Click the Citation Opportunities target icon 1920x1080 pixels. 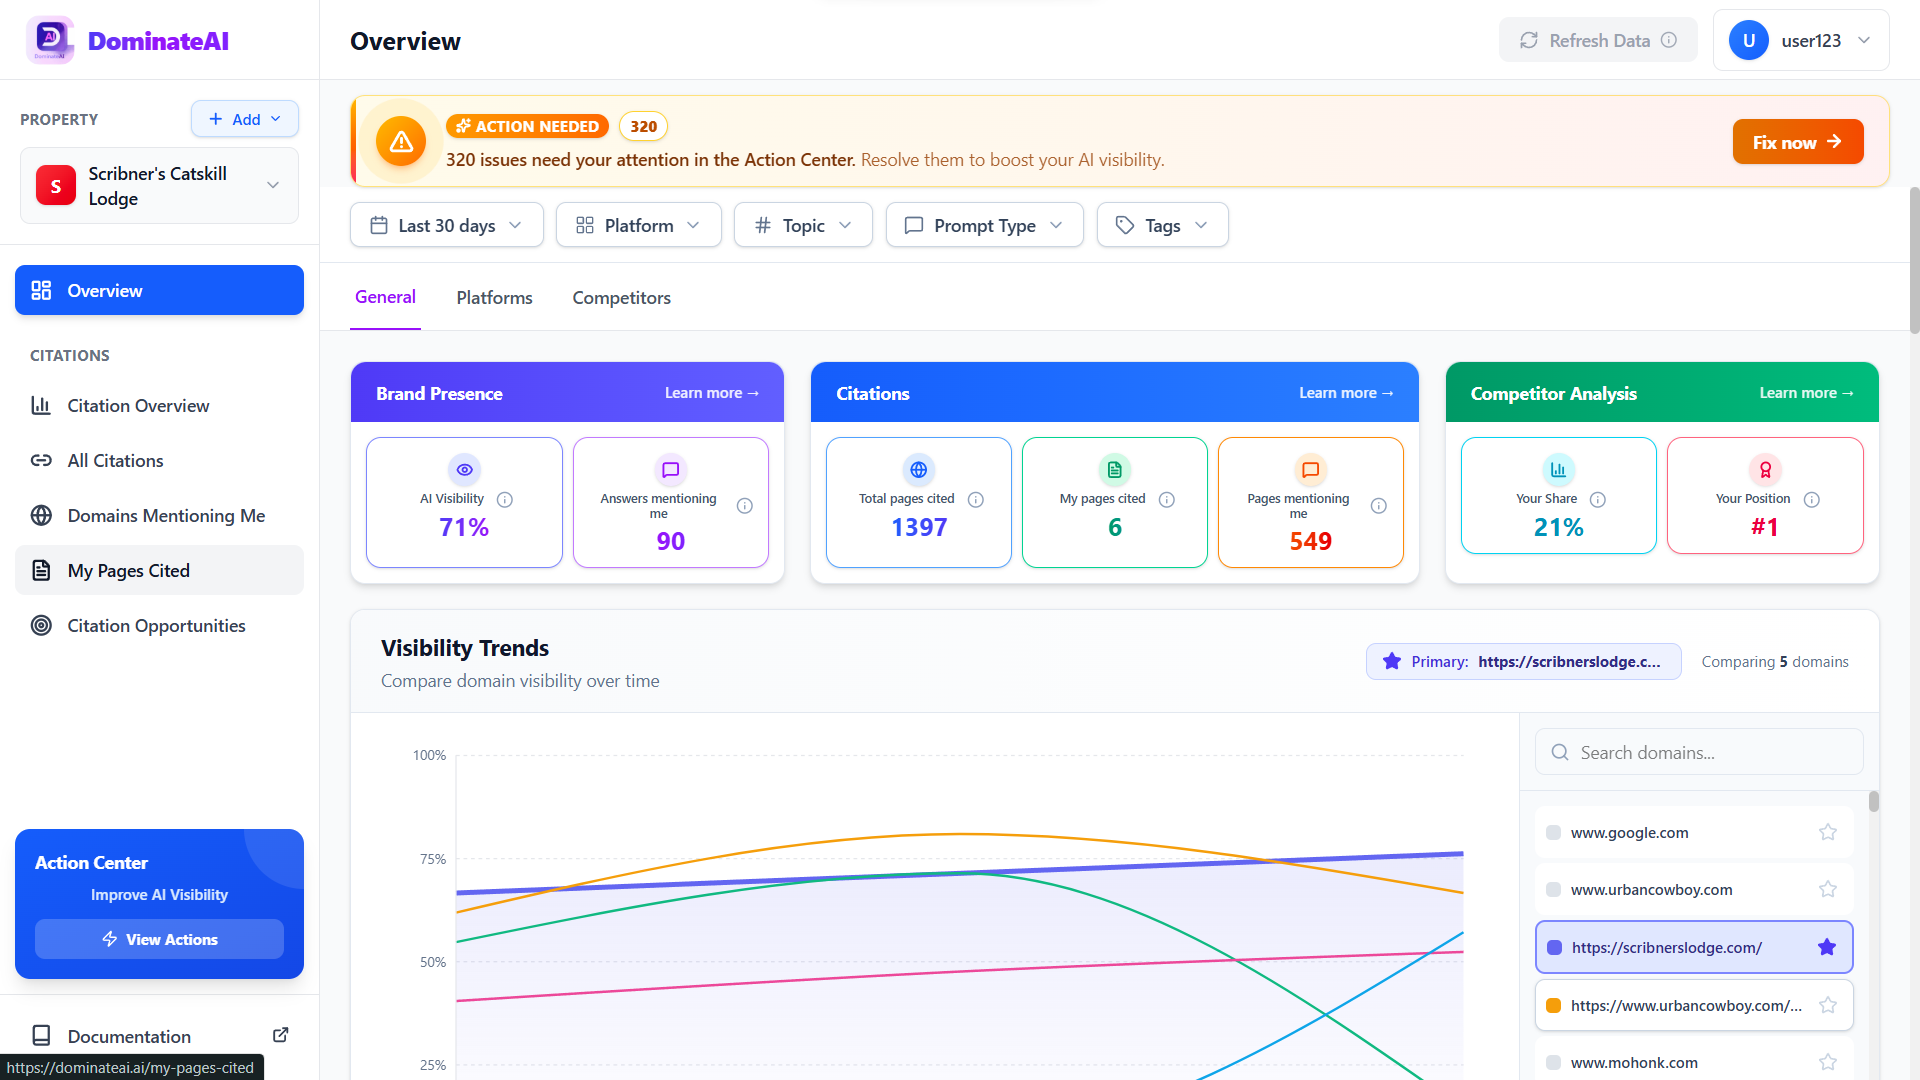(x=41, y=625)
